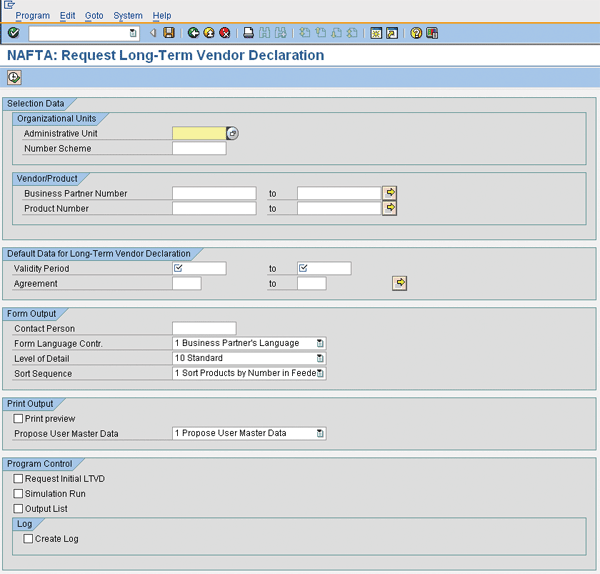Enable Simulation Run checkbox
Viewport: 600px width, 574px height.
pos(18,494)
